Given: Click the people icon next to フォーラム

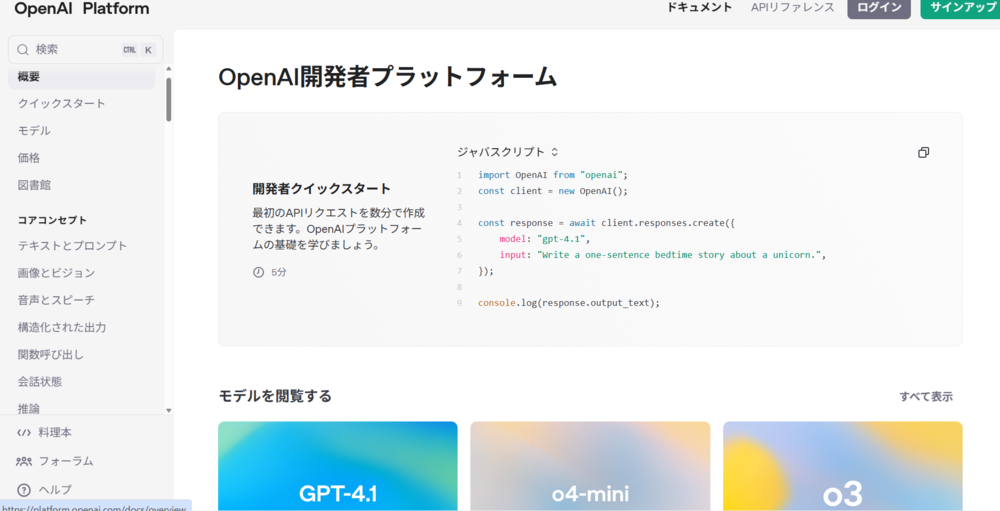Looking at the screenshot, I should click(24, 461).
